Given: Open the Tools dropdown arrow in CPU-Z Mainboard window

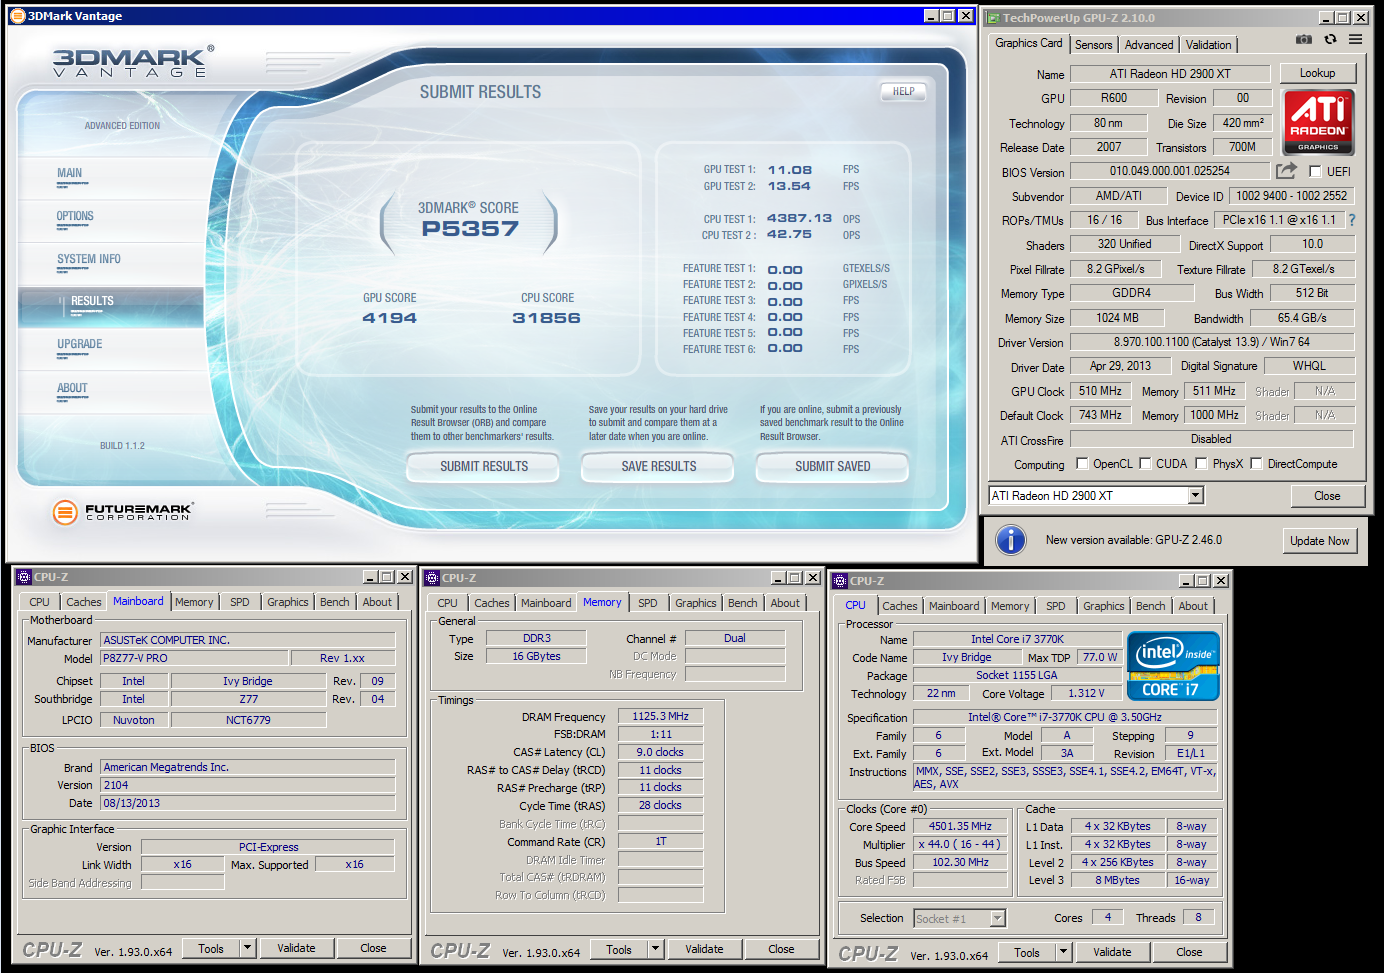Looking at the screenshot, I should pyautogui.click(x=247, y=948).
